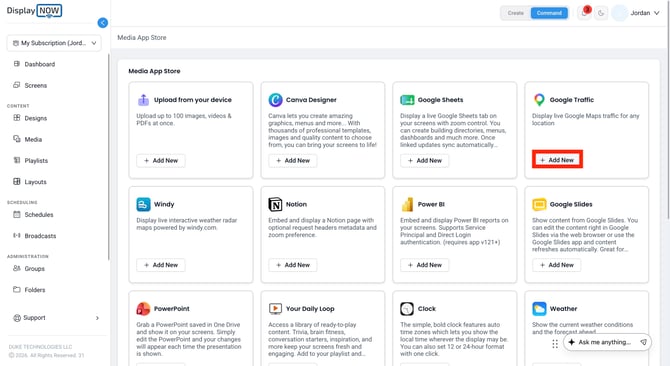Viewport: 670px width, 366px height.
Task: Click the Your Daily Loop title
Action: pyautogui.click(x=310, y=309)
